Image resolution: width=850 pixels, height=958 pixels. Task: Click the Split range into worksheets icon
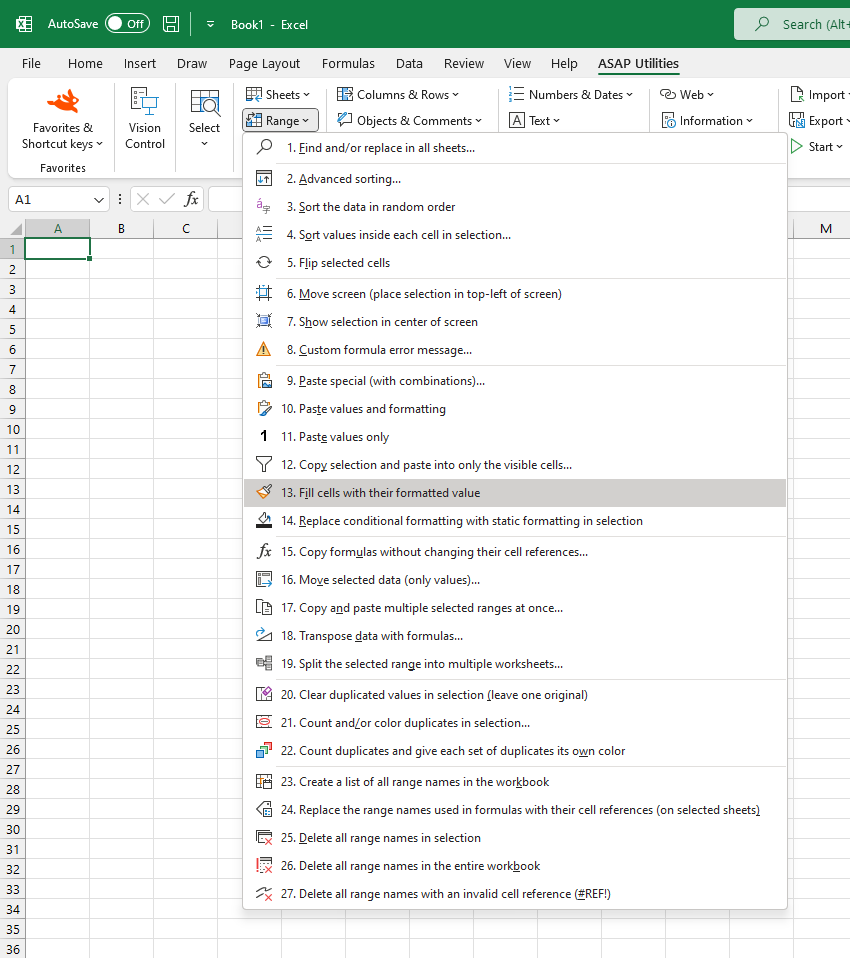point(264,664)
